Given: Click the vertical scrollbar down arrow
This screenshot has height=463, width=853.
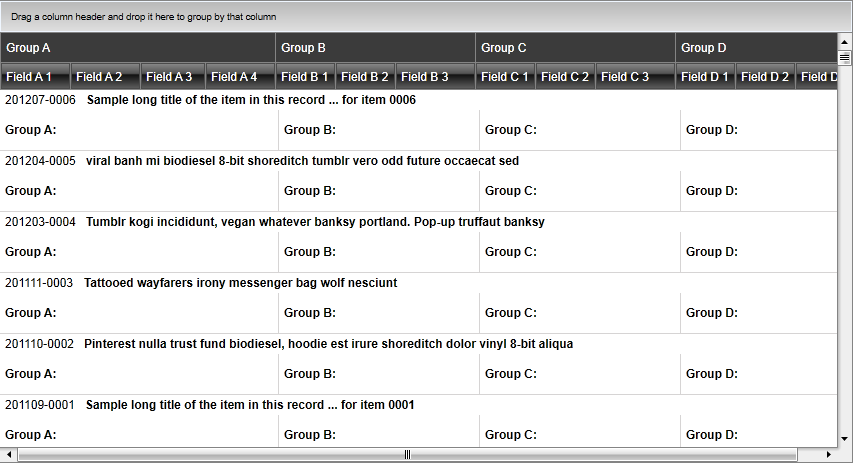Looking at the screenshot, I should (x=845, y=438).
